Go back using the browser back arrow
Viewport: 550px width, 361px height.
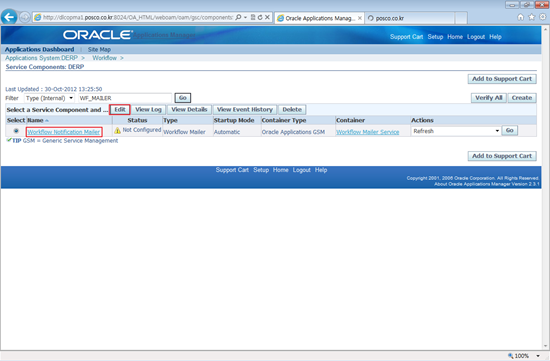[9, 17]
